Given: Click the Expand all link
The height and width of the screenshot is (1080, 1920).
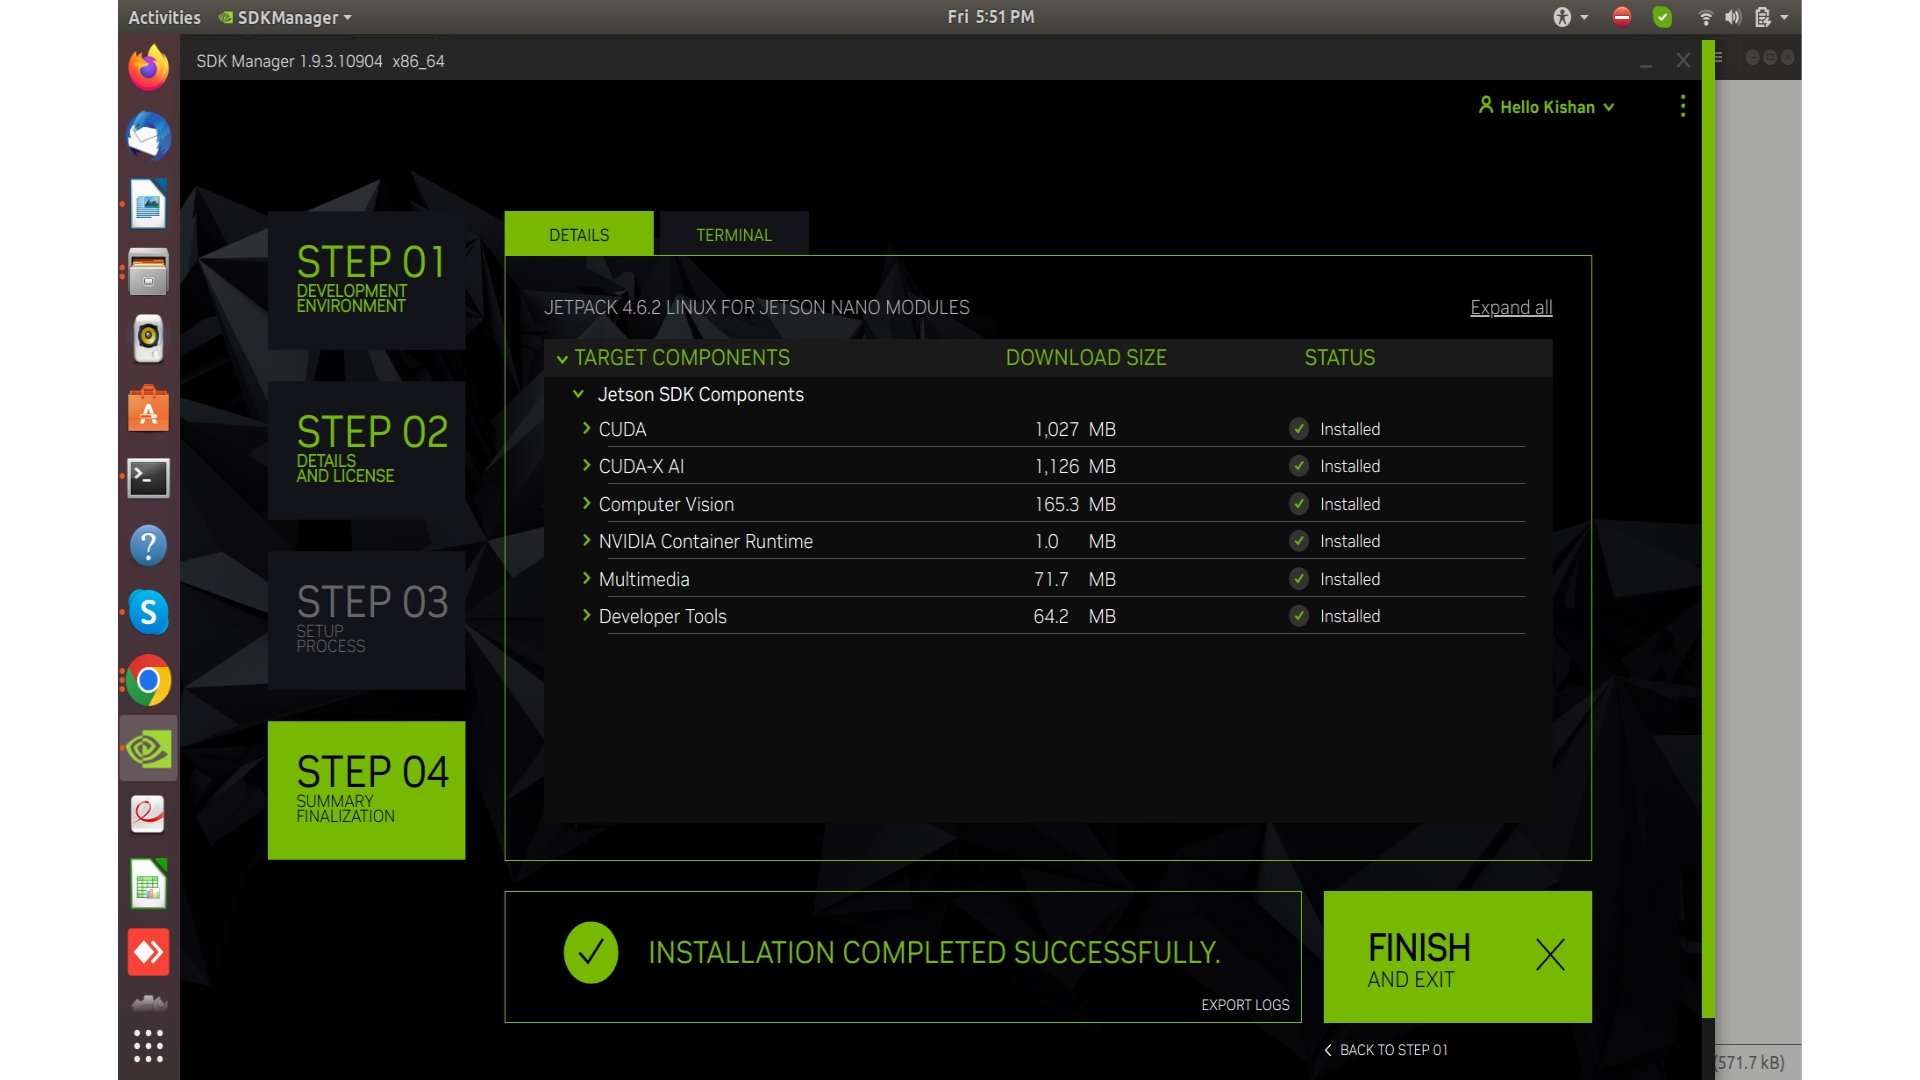Looking at the screenshot, I should click(1510, 308).
